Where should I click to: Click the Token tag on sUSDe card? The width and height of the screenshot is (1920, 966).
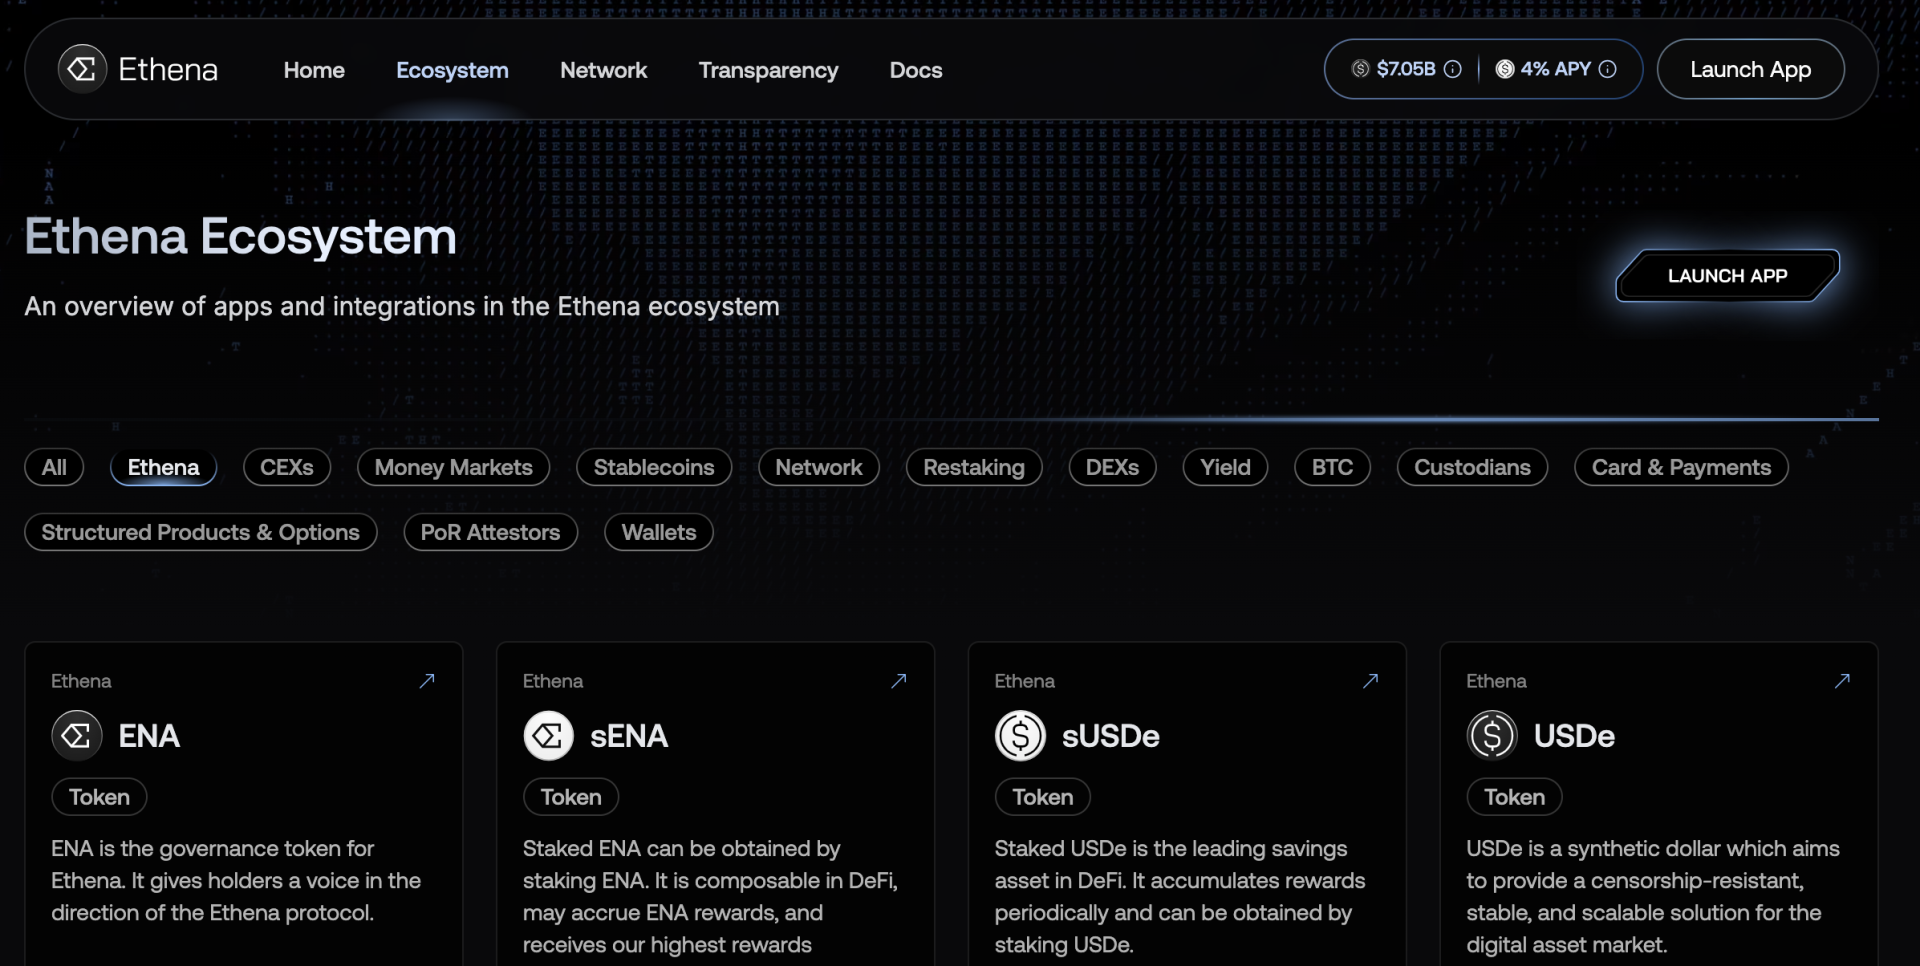pos(1043,797)
